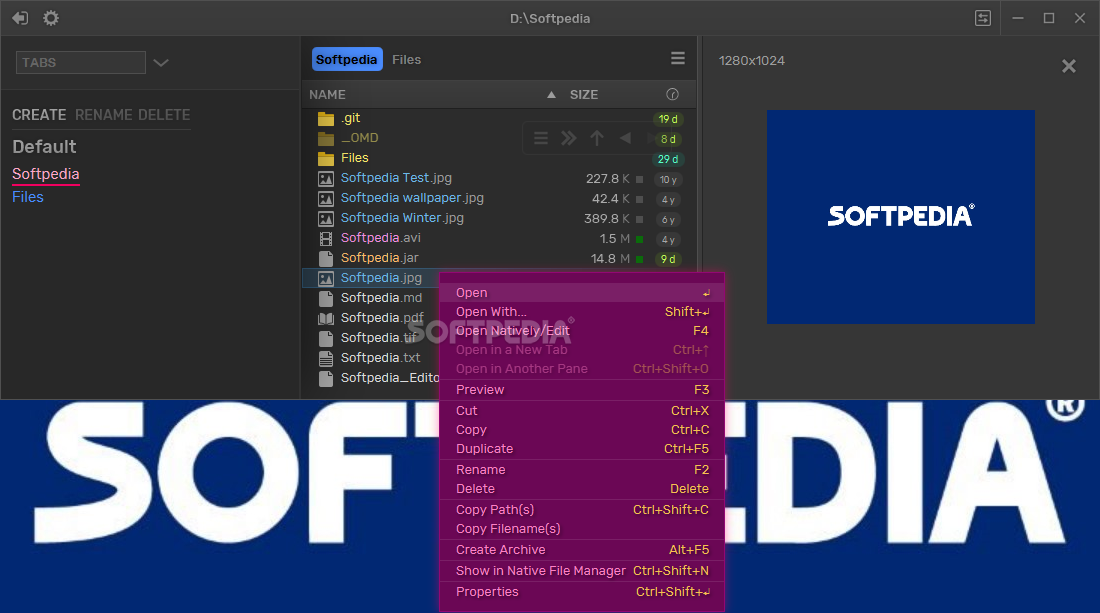1100x613 pixels.
Task: Open the hamburger menu beside the Files tab
Action: coord(678,58)
